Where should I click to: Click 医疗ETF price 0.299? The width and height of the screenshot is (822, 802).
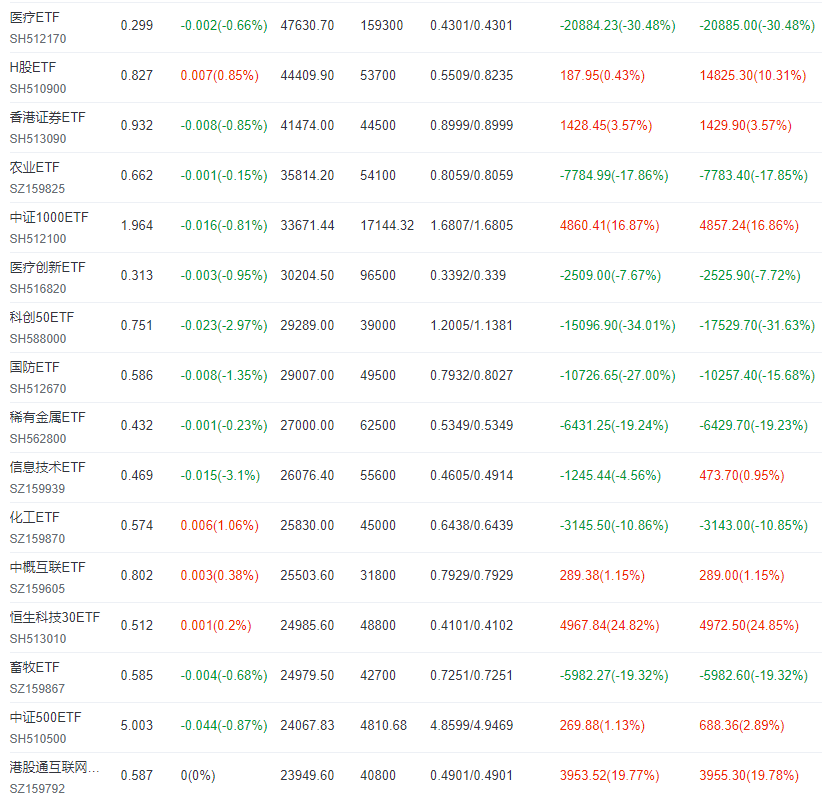click(x=137, y=26)
